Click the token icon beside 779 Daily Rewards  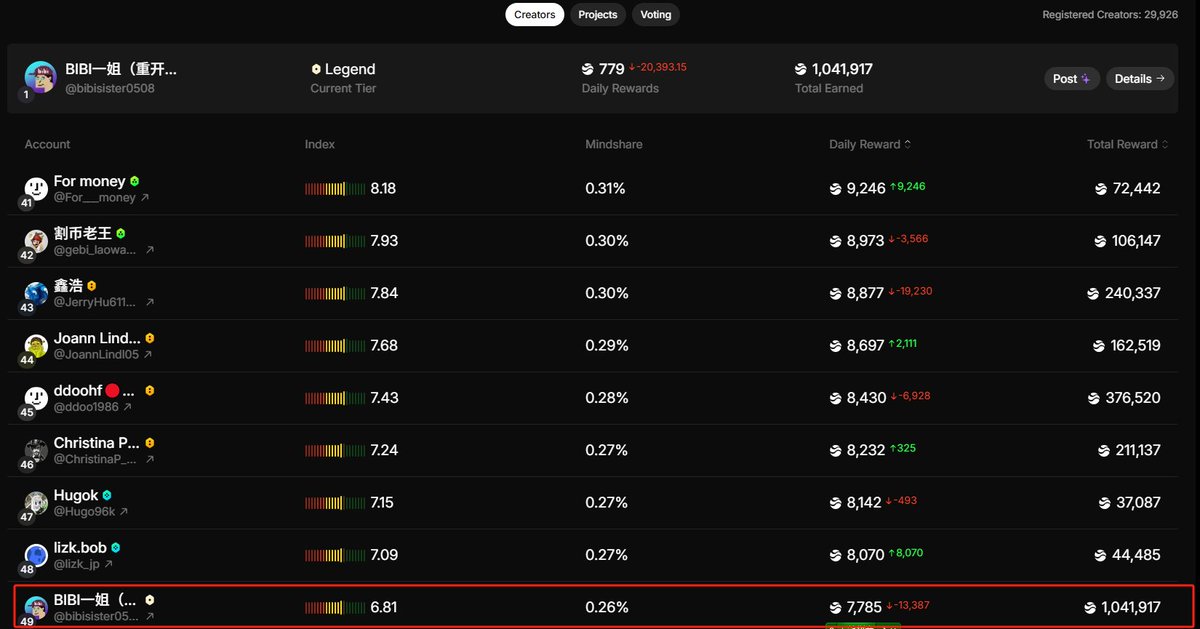[588, 69]
